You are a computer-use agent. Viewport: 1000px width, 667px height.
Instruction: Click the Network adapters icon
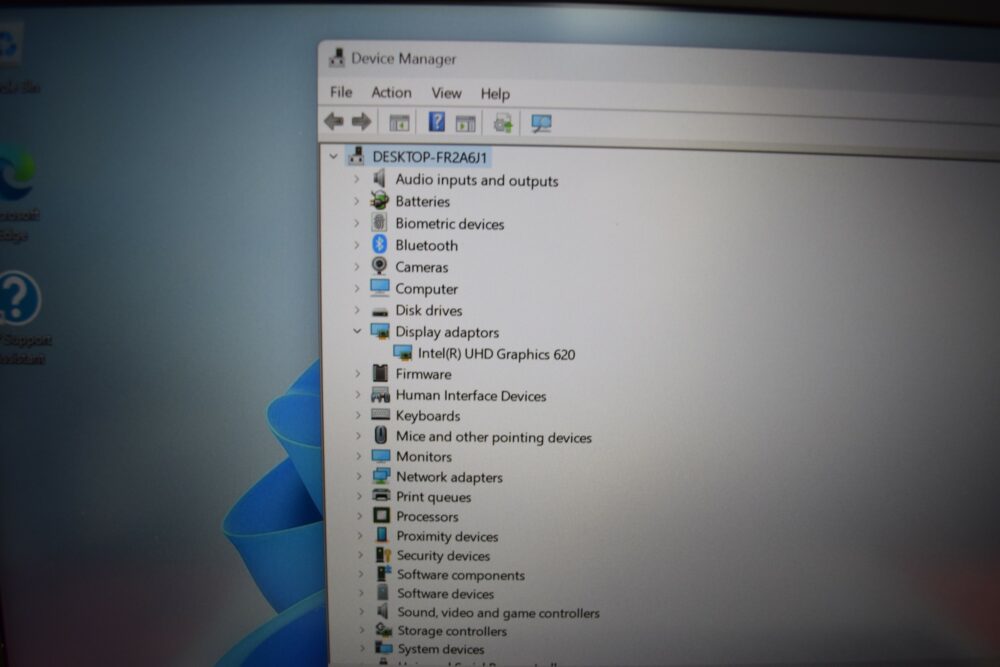point(381,476)
